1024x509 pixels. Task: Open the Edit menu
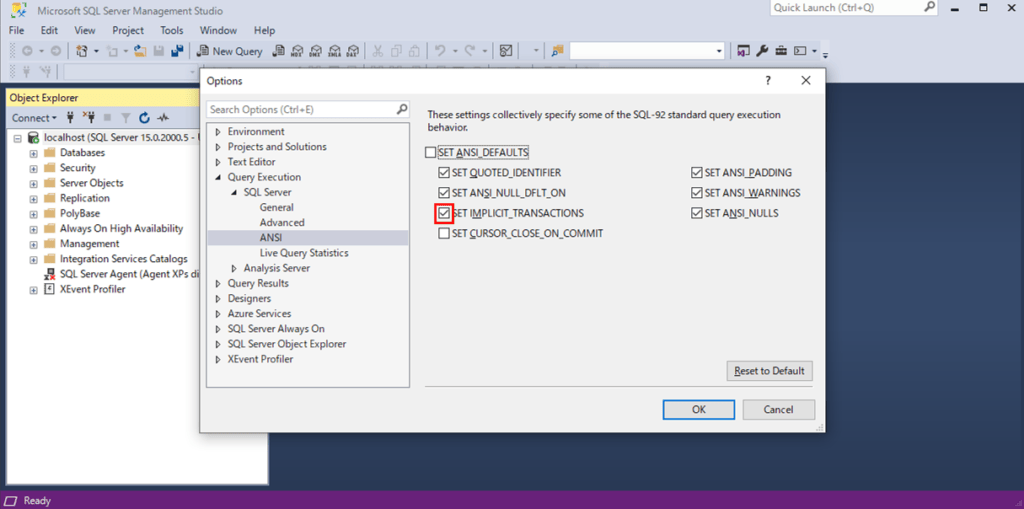49,31
